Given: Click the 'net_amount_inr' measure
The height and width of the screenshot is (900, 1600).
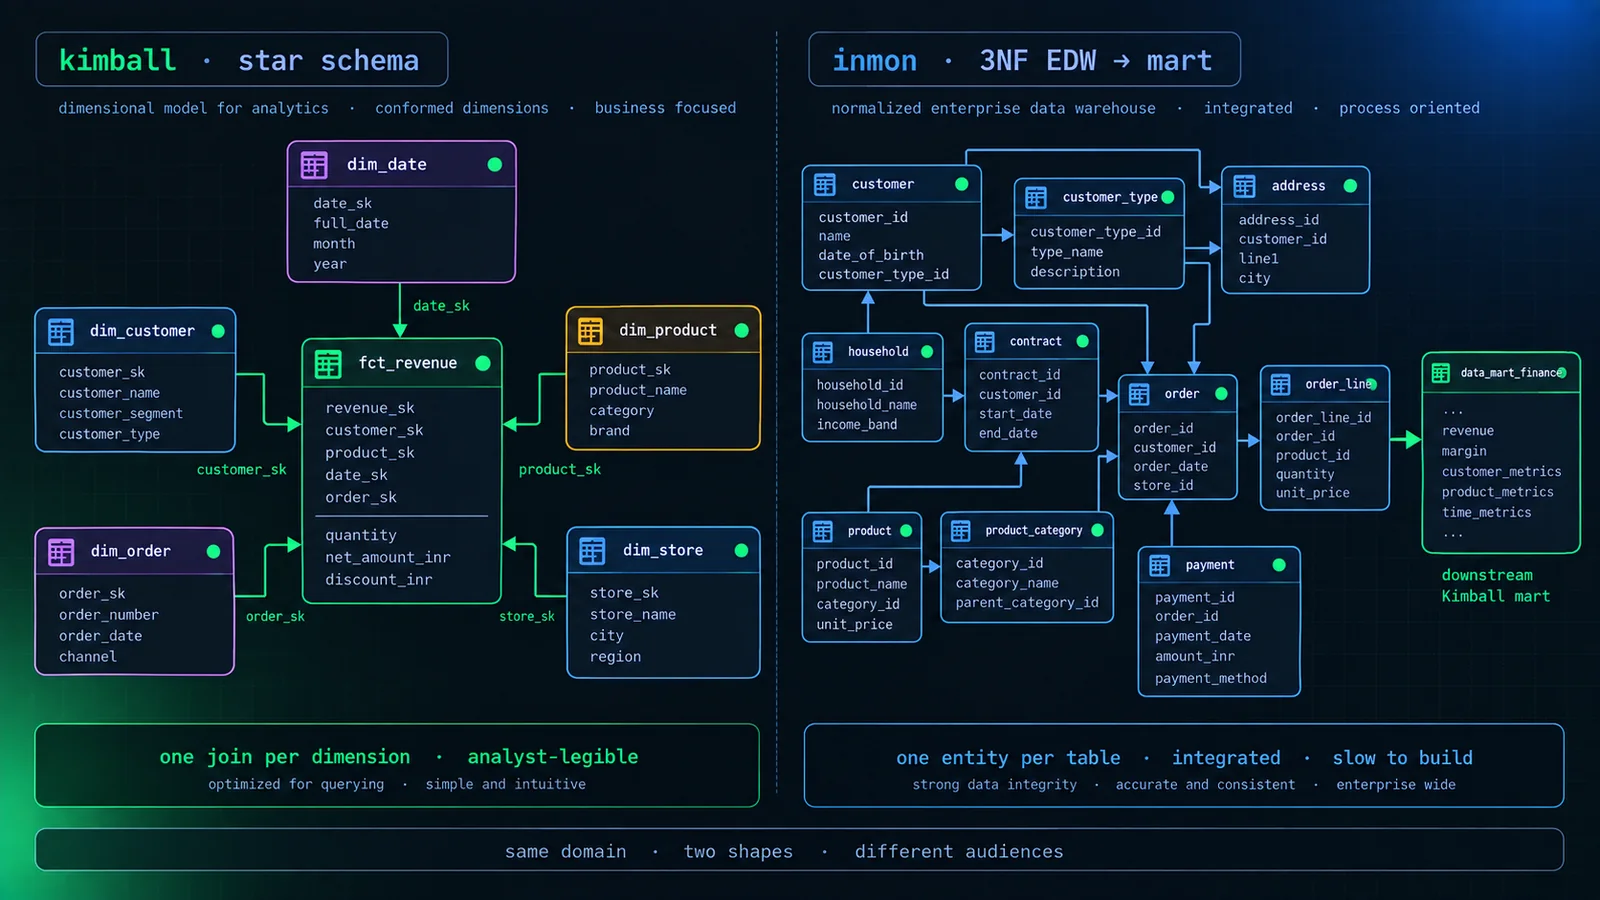Looking at the screenshot, I should (388, 558).
